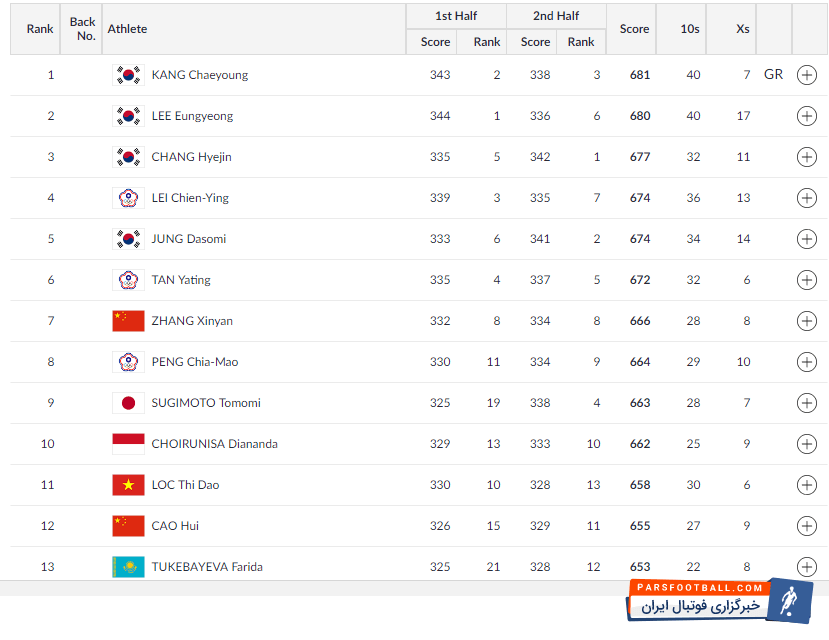Open athlete name PENG Chia-Mao
Viewport: 829px width, 640px height.
tap(195, 362)
